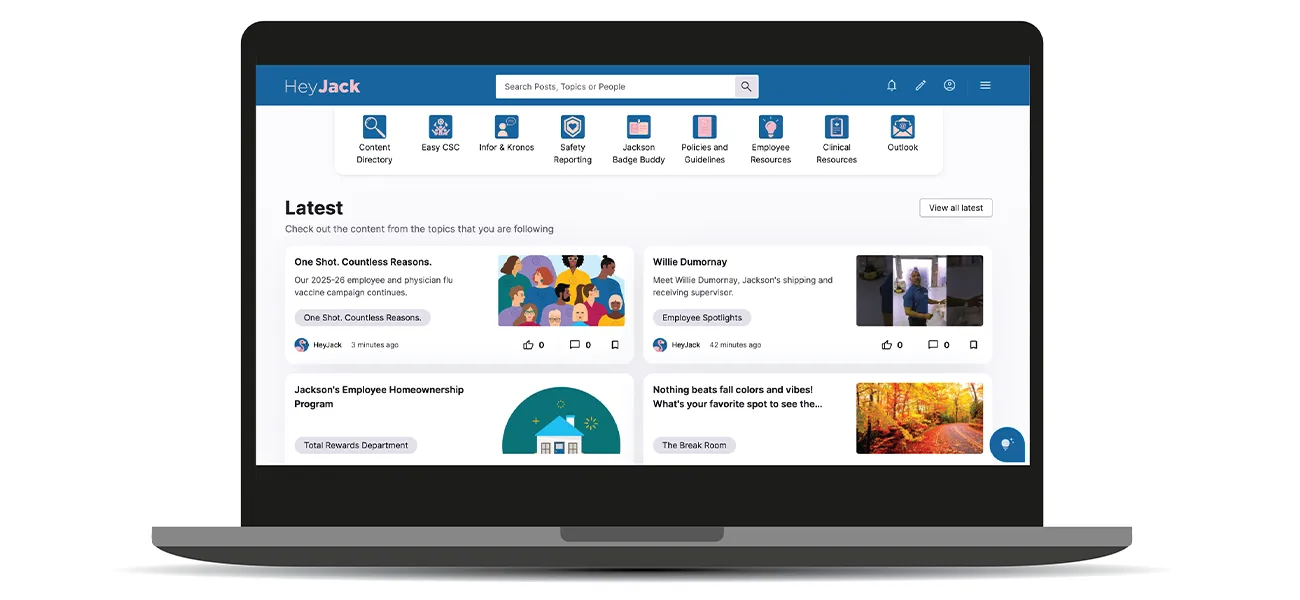Image resolution: width=1300 pixels, height=600 pixels.
Task: Open the Infor & Kronos icon
Action: (x=507, y=127)
